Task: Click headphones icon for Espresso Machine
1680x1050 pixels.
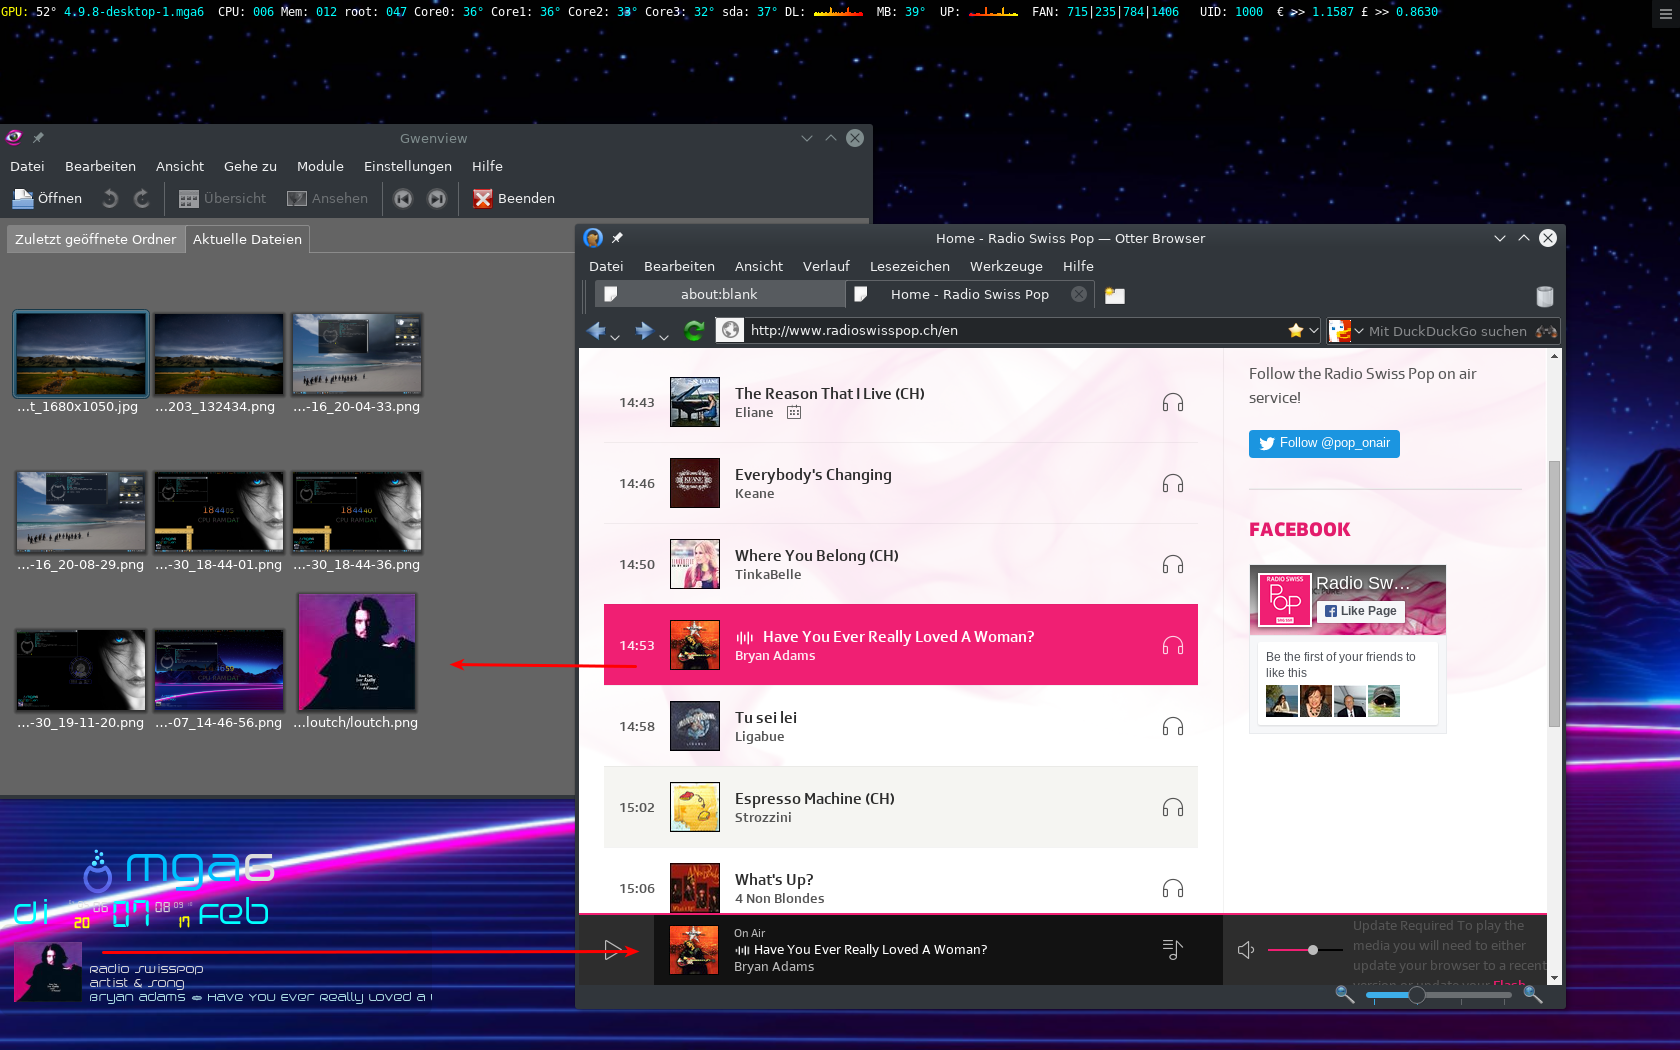Action: click(x=1173, y=808)
